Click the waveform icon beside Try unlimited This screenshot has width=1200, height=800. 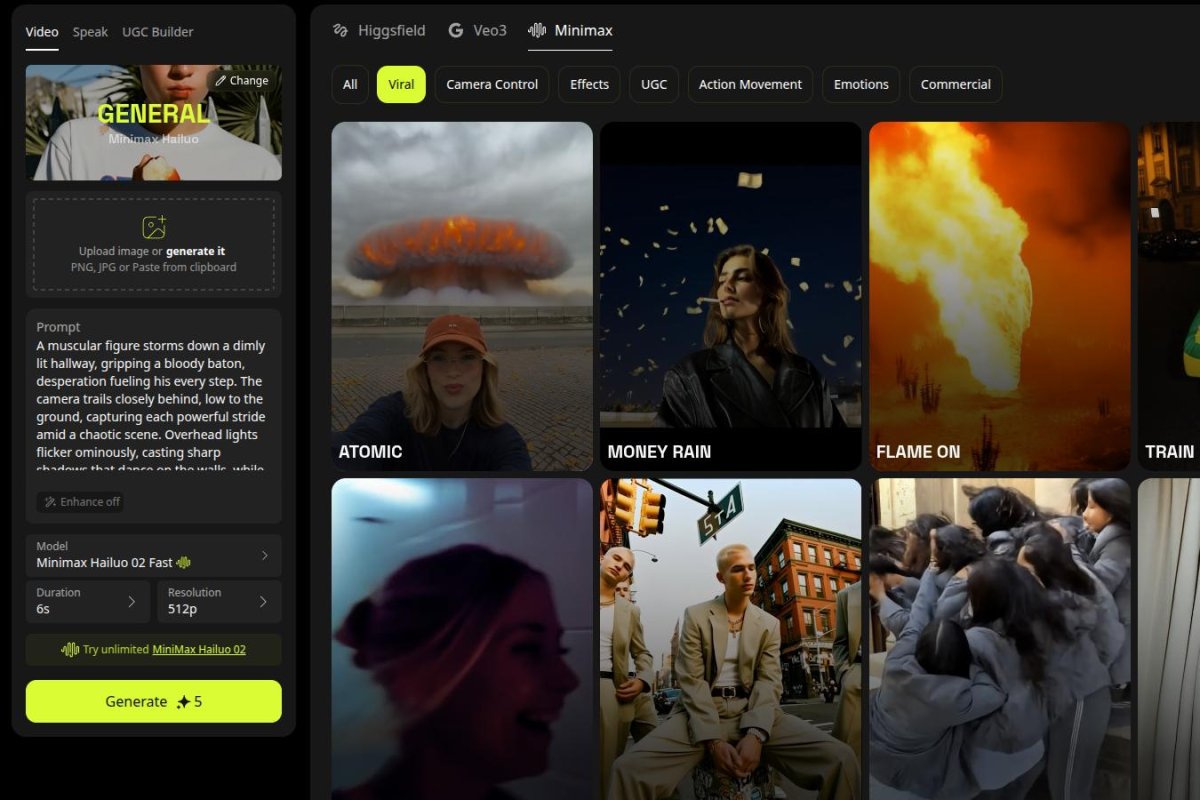[70, 649]
